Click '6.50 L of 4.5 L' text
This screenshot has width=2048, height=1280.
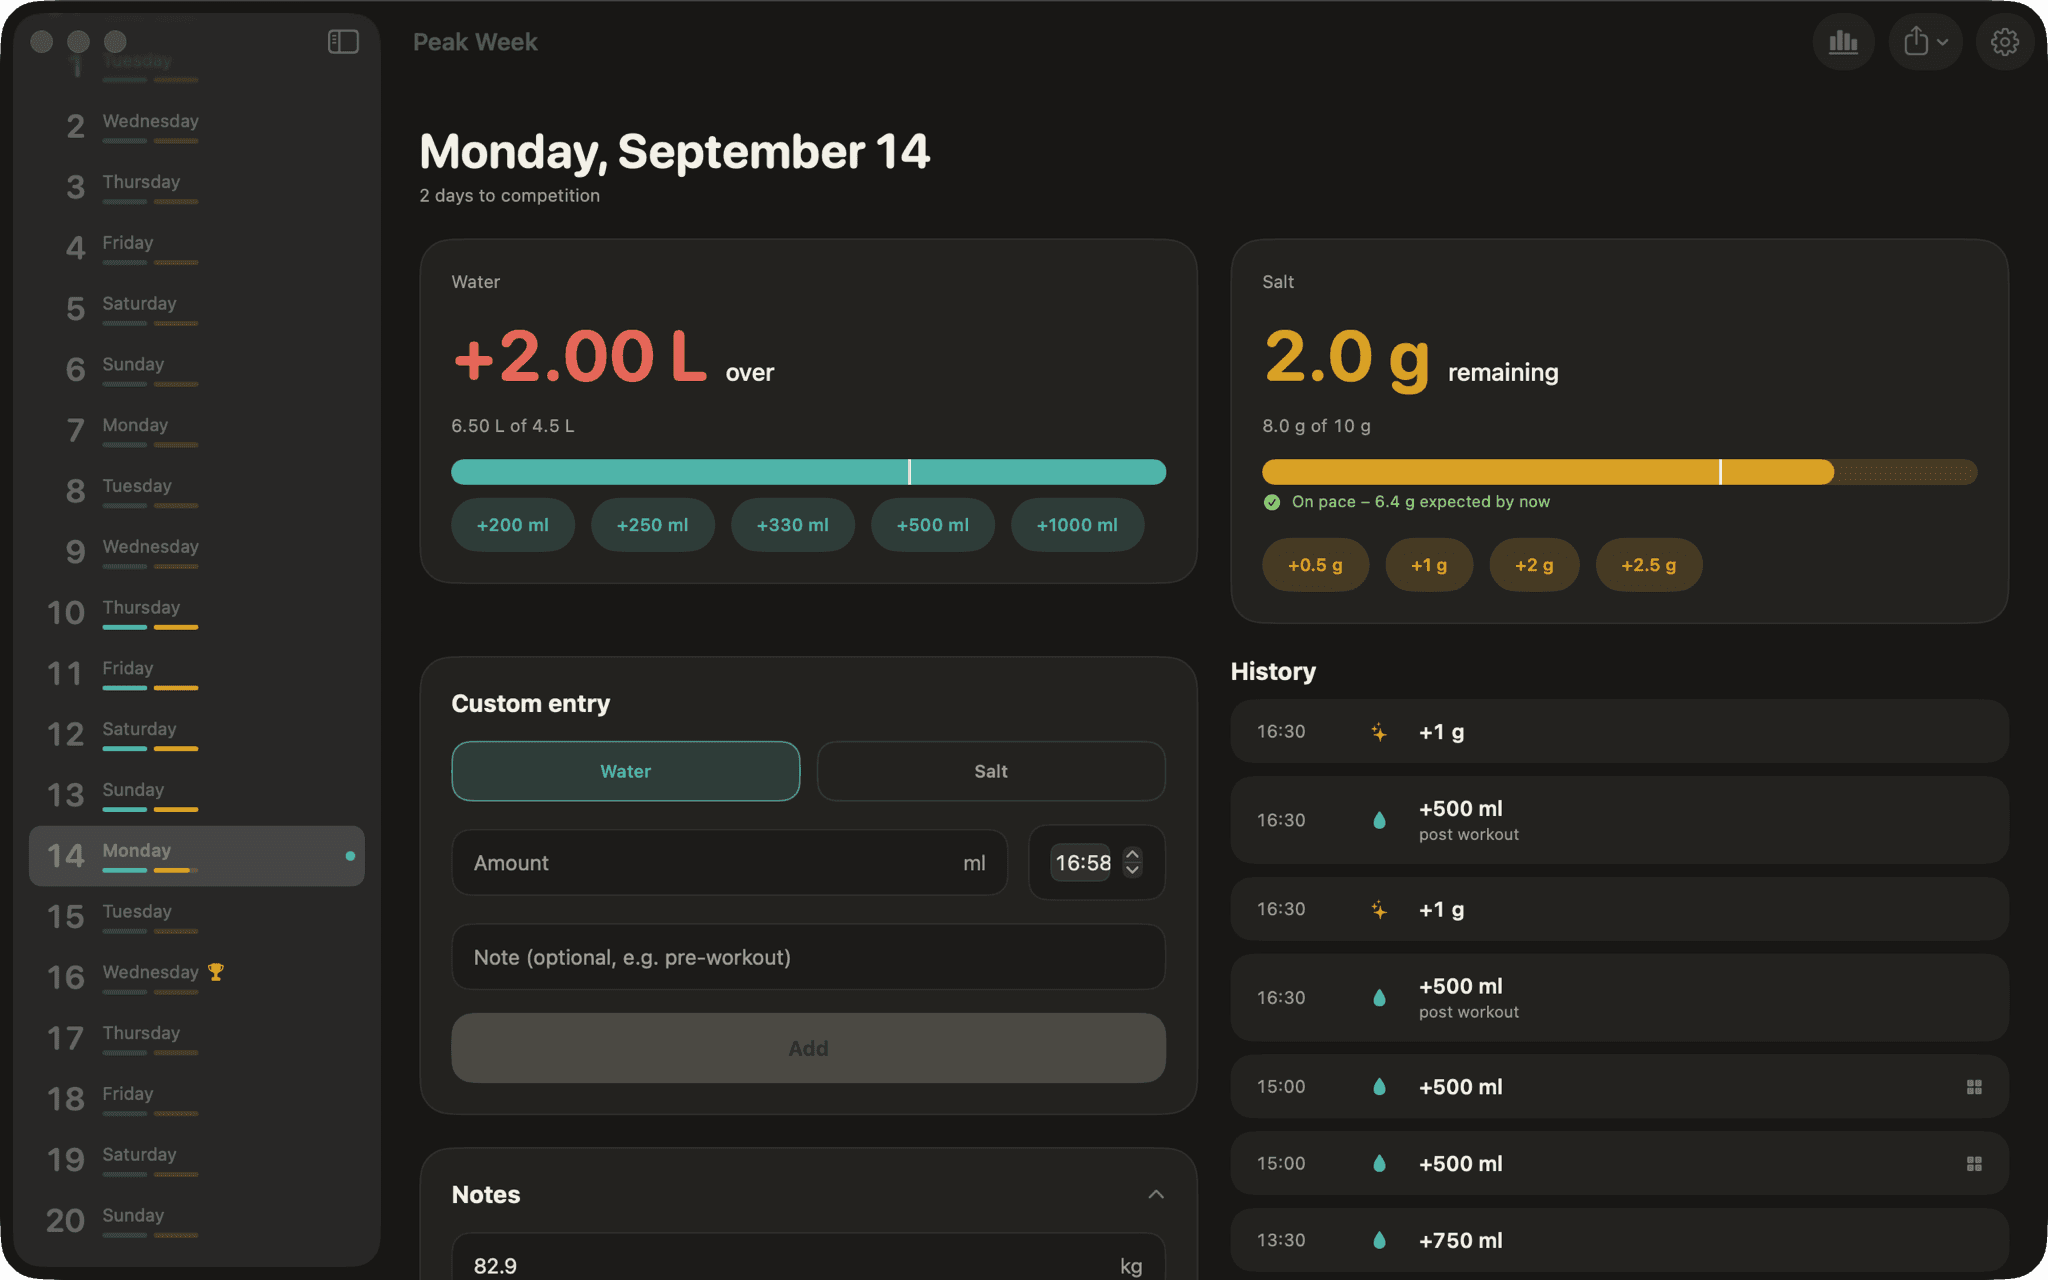513,426
